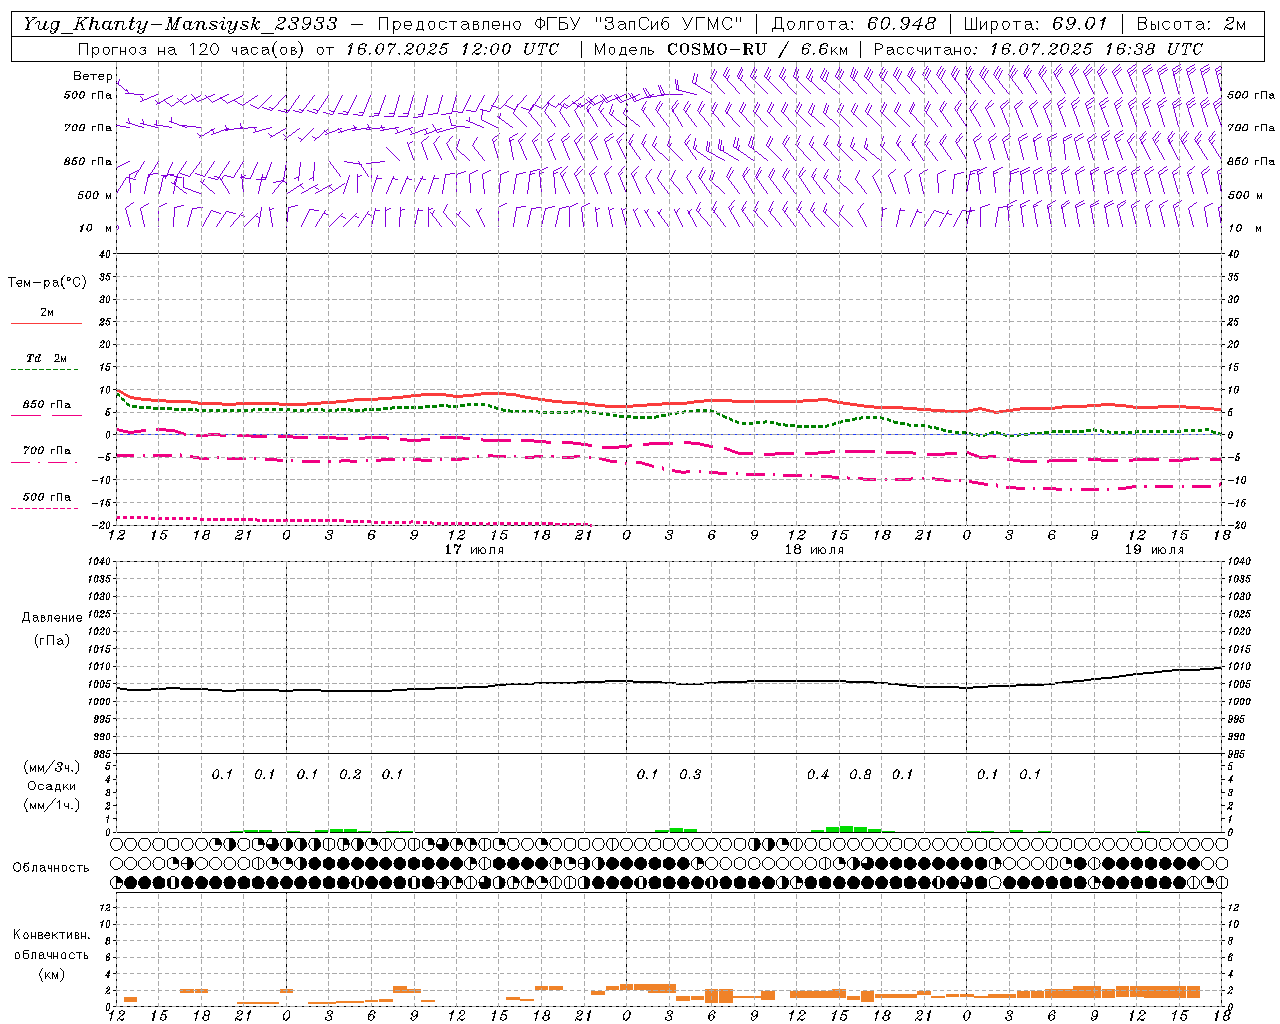This screenshot has width=1280, height=1024.
Task: Click the 500 гПа temperature legend label
Action: pyautogui.click(x=47, y=497)
